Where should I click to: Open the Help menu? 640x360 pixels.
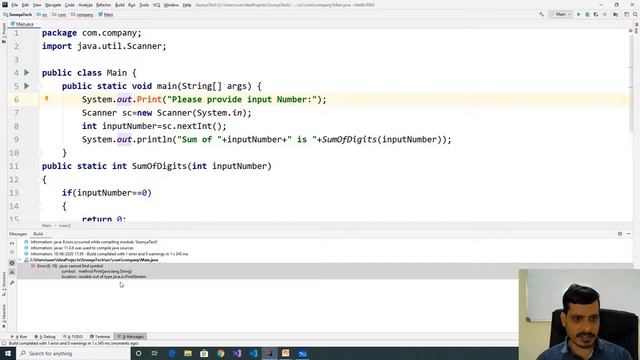pyautogui.click(x=187, y=5)
